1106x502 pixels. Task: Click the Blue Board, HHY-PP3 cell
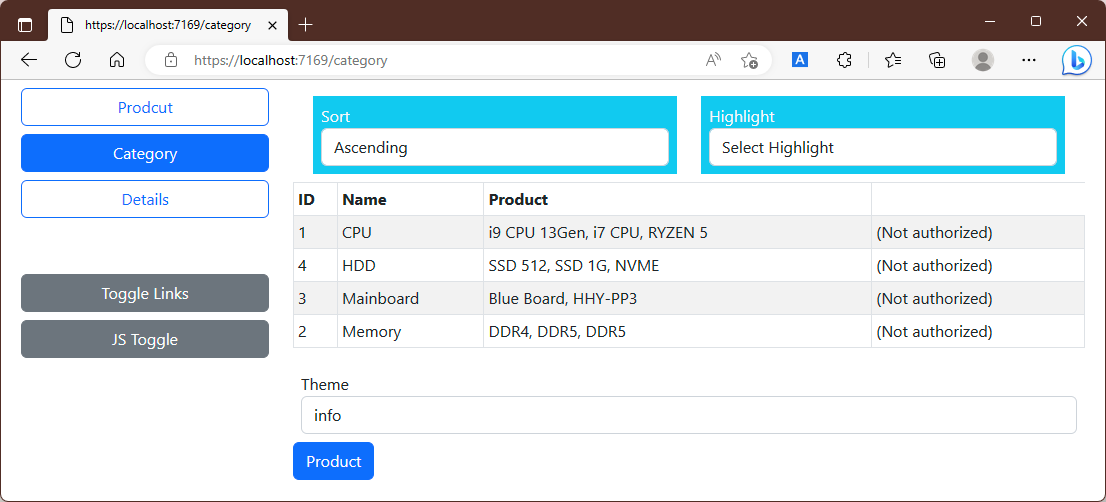click(677, 298)
